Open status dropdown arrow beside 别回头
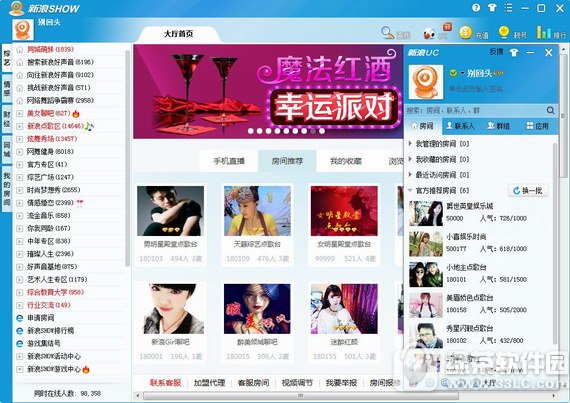The image size is (570, 403). click(462, 73)
